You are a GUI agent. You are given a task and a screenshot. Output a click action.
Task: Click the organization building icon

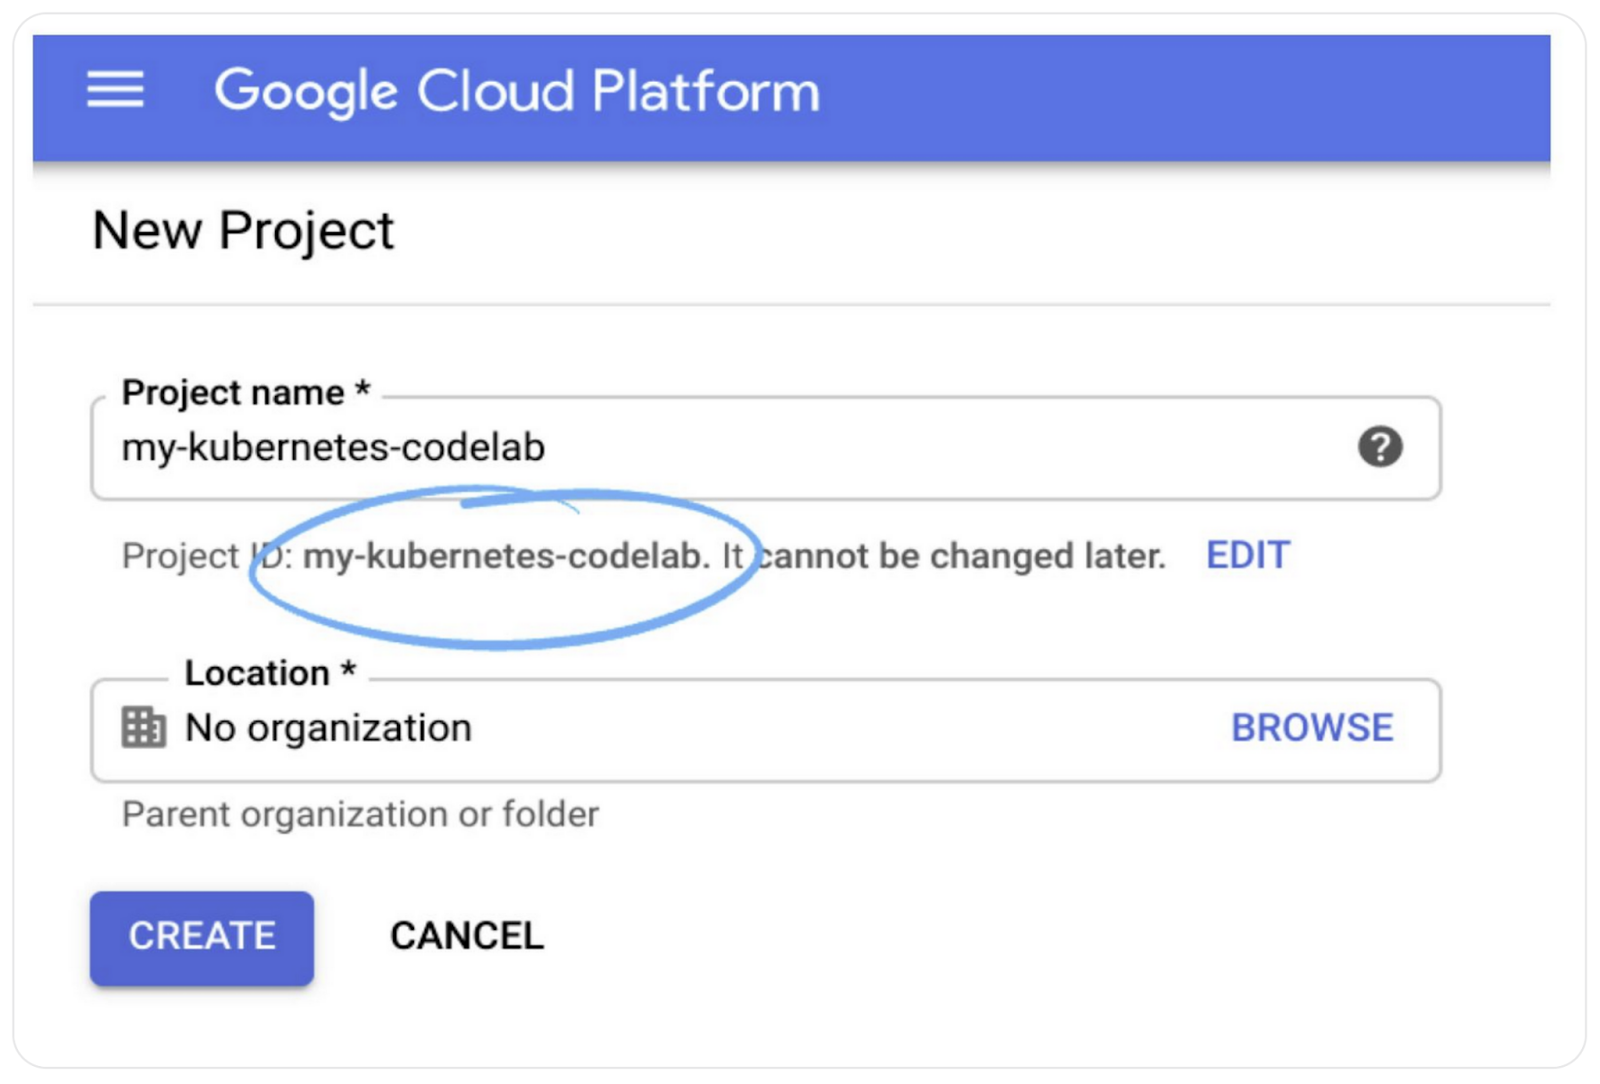(143, 727)
